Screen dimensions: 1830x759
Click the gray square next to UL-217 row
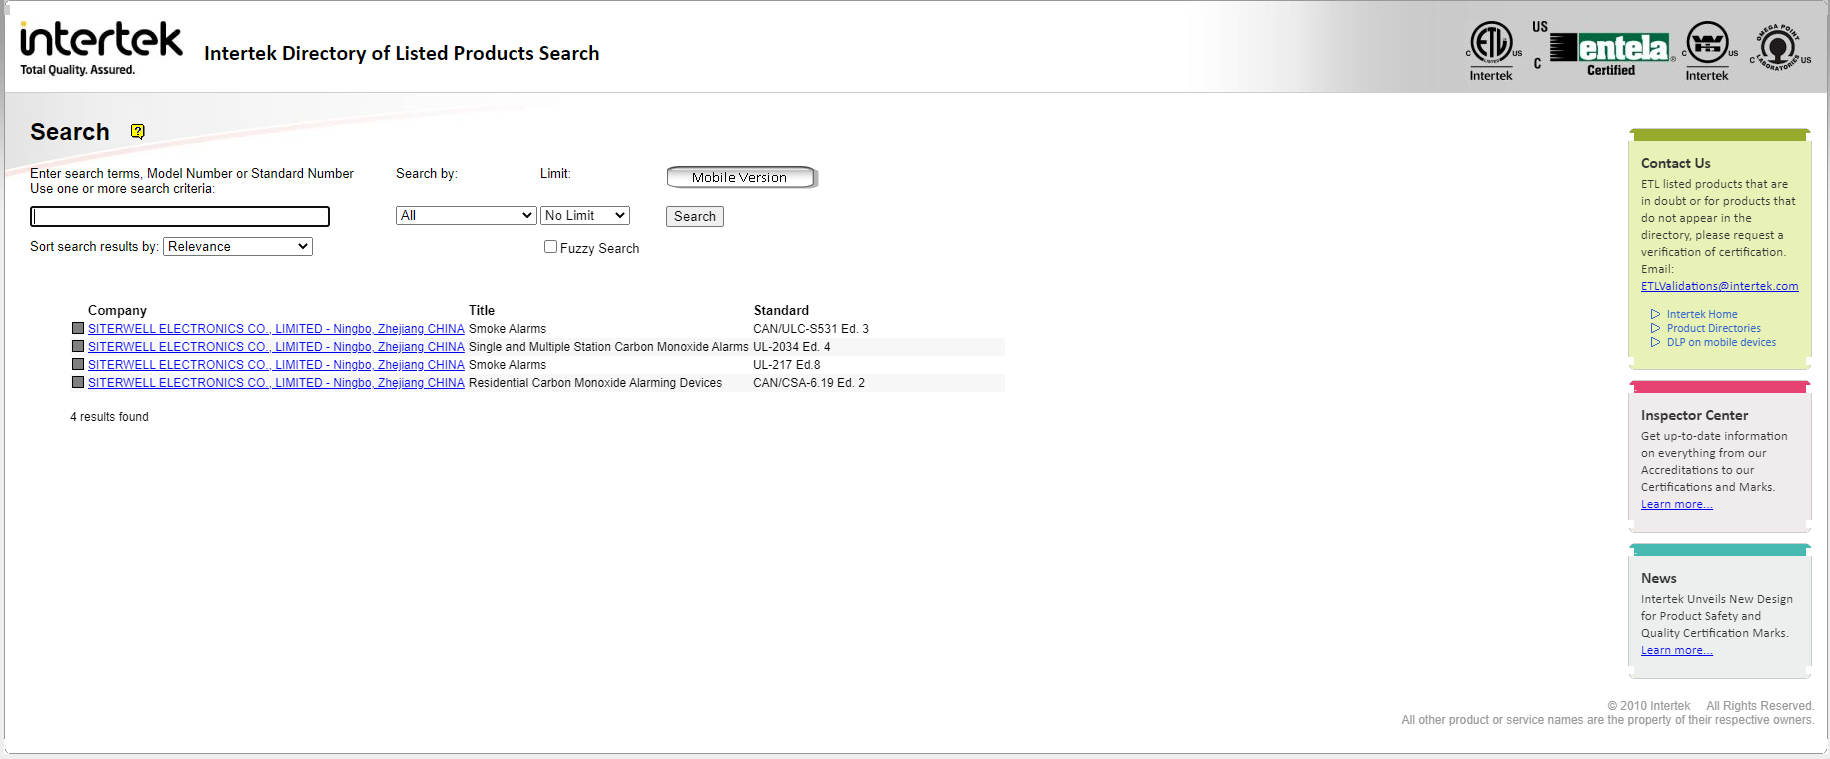[x=78, y=364]
